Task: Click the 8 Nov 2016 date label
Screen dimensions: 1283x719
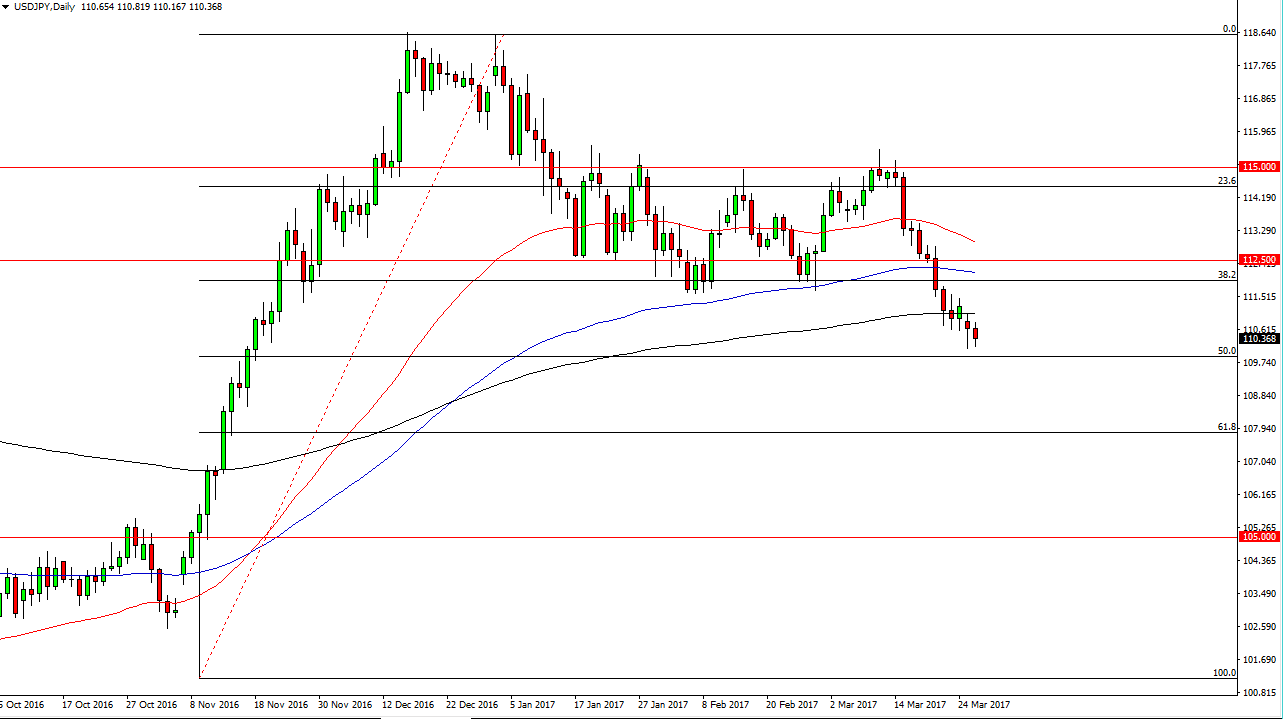Action: click(x=215, y=705)
